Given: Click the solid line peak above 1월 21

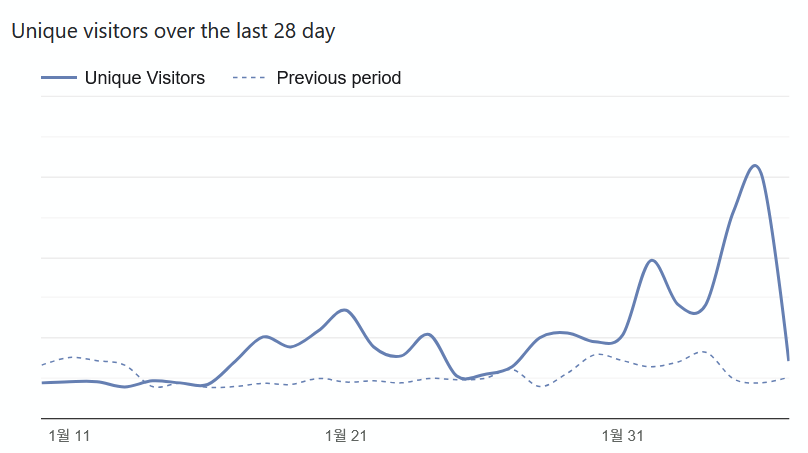Looking at the screenshot, I should tap(345, 310).
